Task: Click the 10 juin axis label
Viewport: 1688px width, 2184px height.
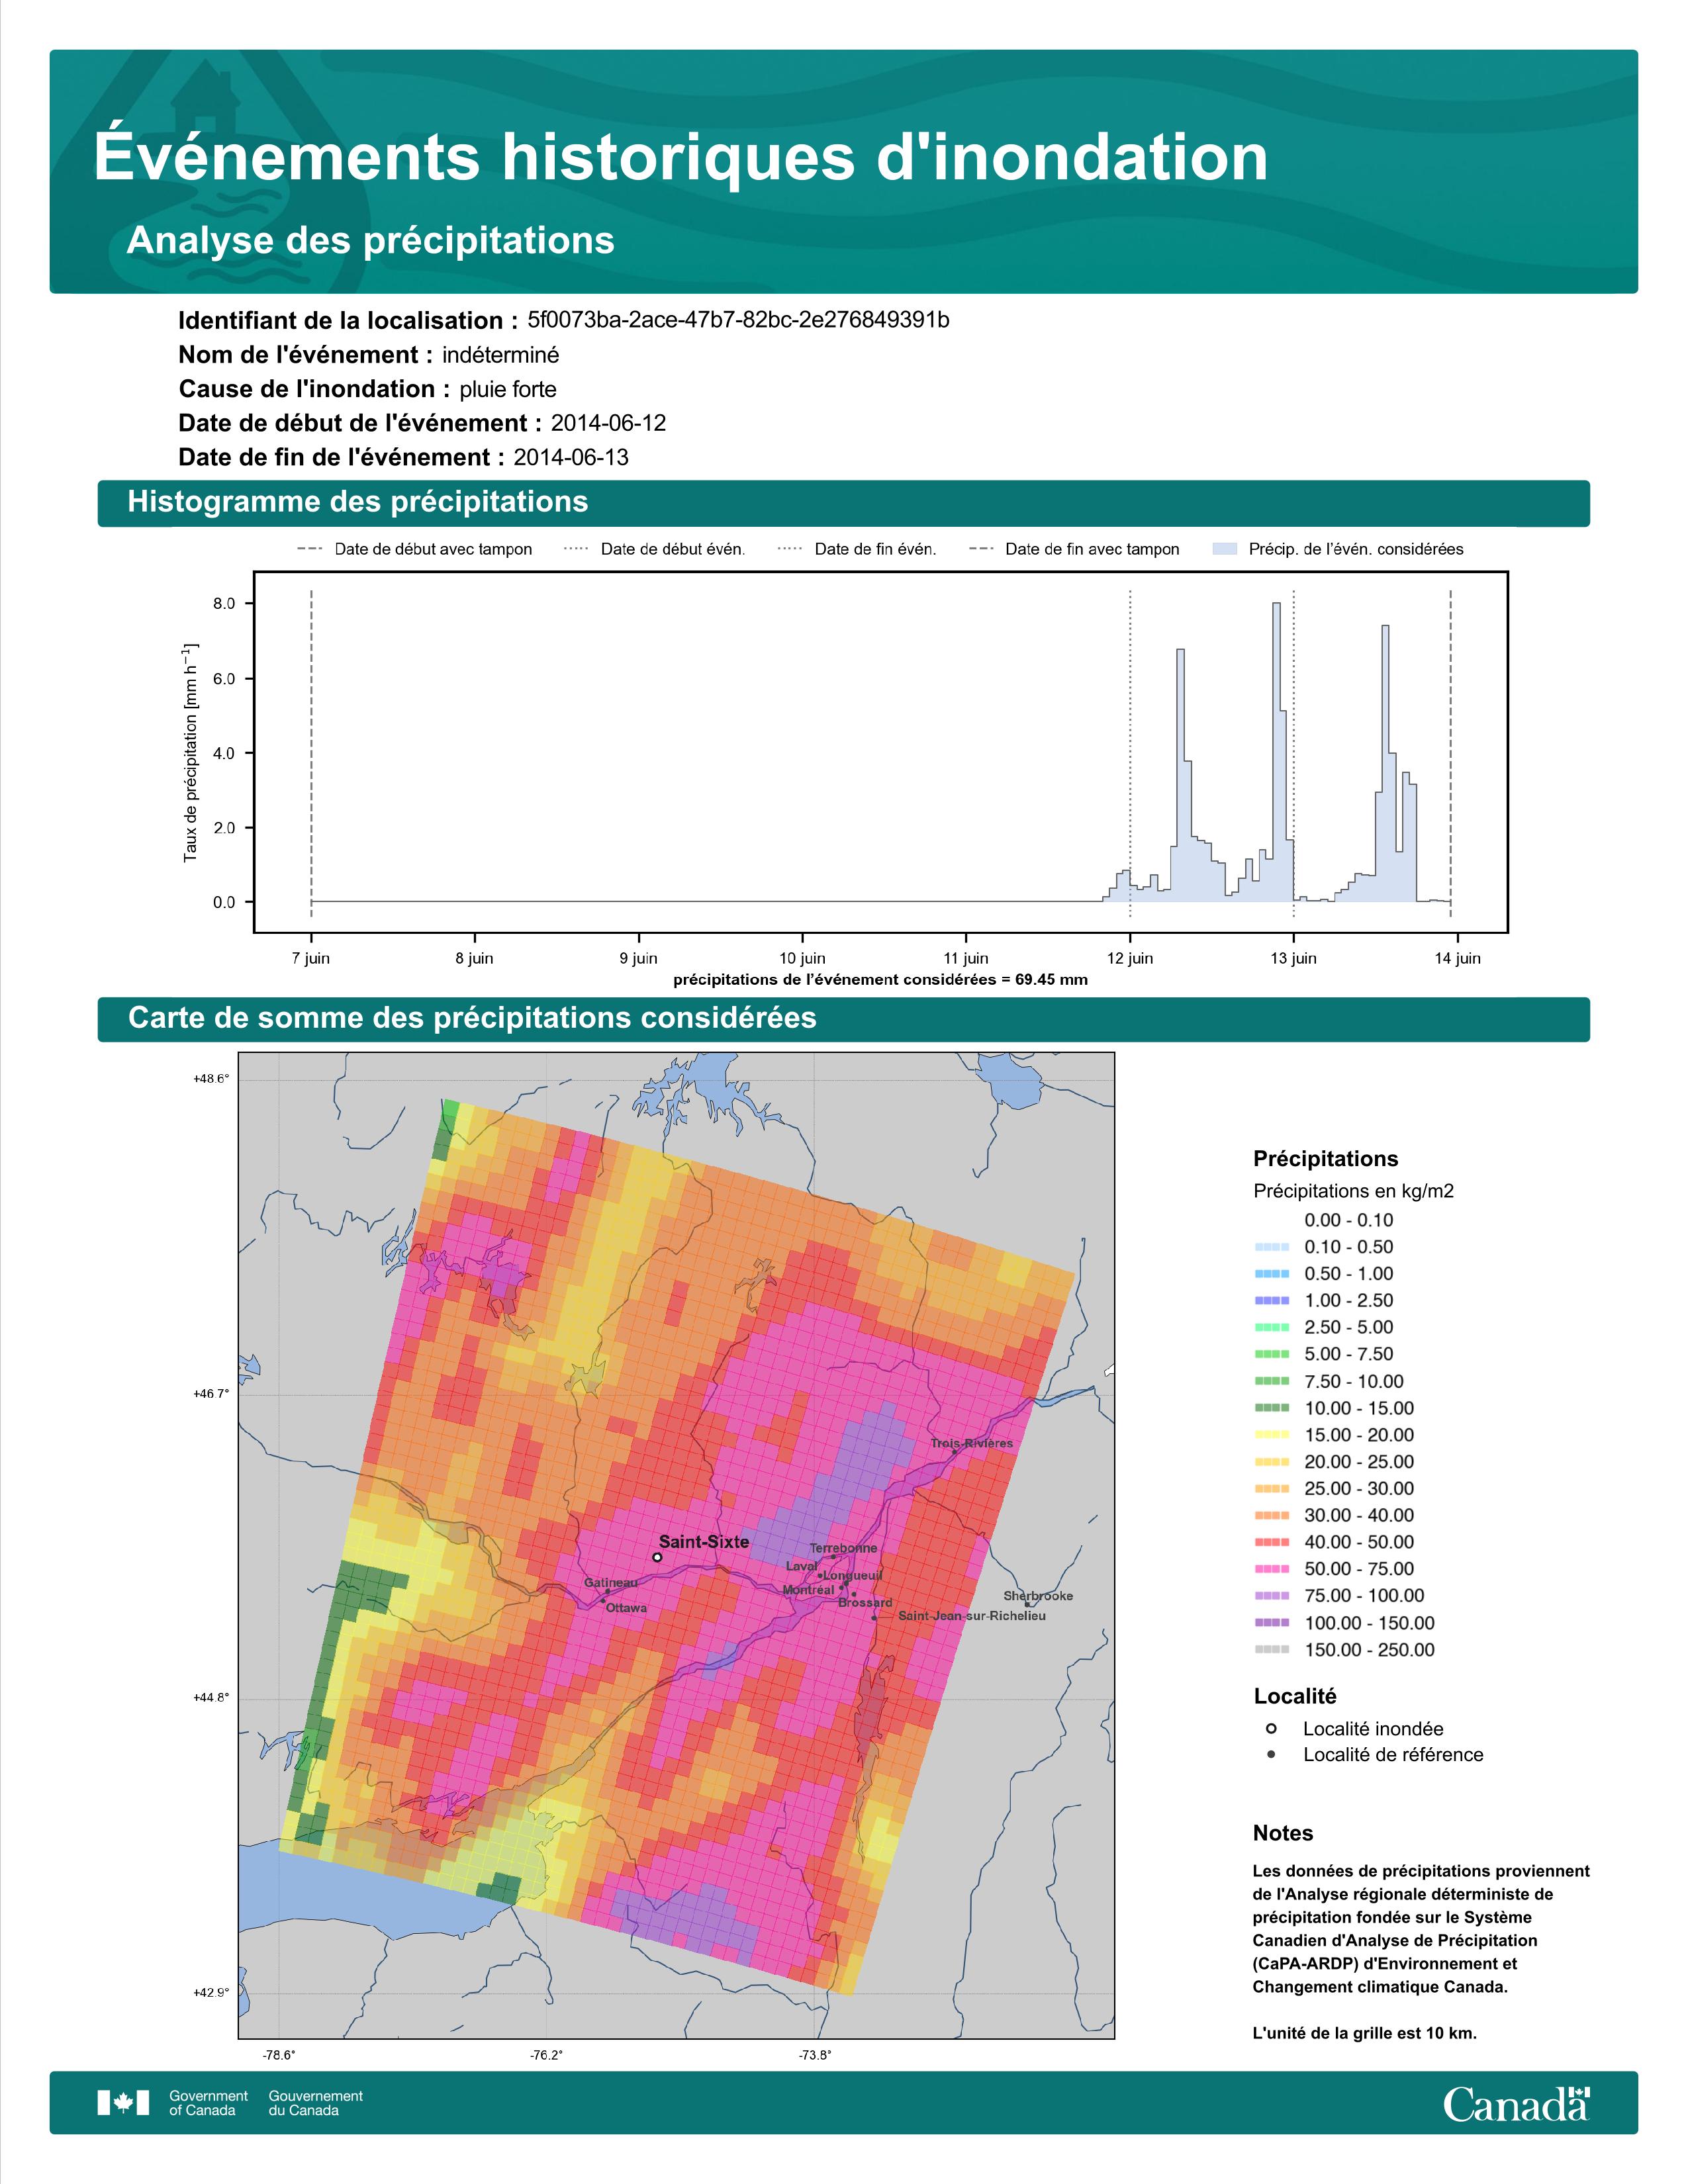Action: pyautogui.click(x=802, y=958)
